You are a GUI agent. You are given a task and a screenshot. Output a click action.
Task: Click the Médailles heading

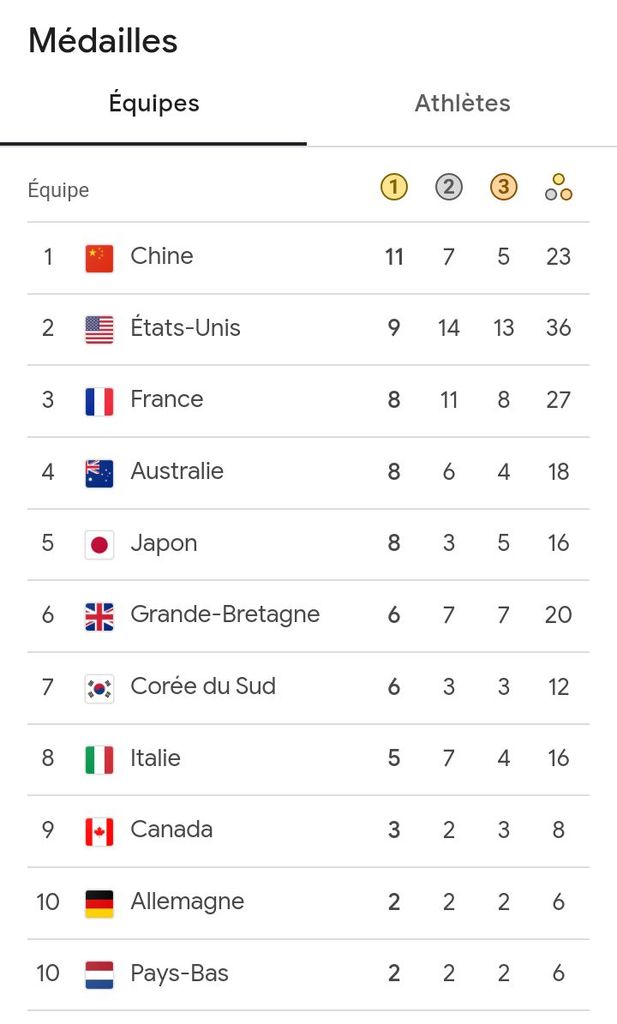pyautogui.click(x=103, y=41)
